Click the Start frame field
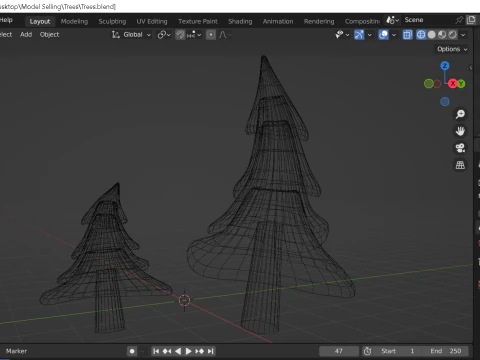480x360 pixels. (397, 351)
